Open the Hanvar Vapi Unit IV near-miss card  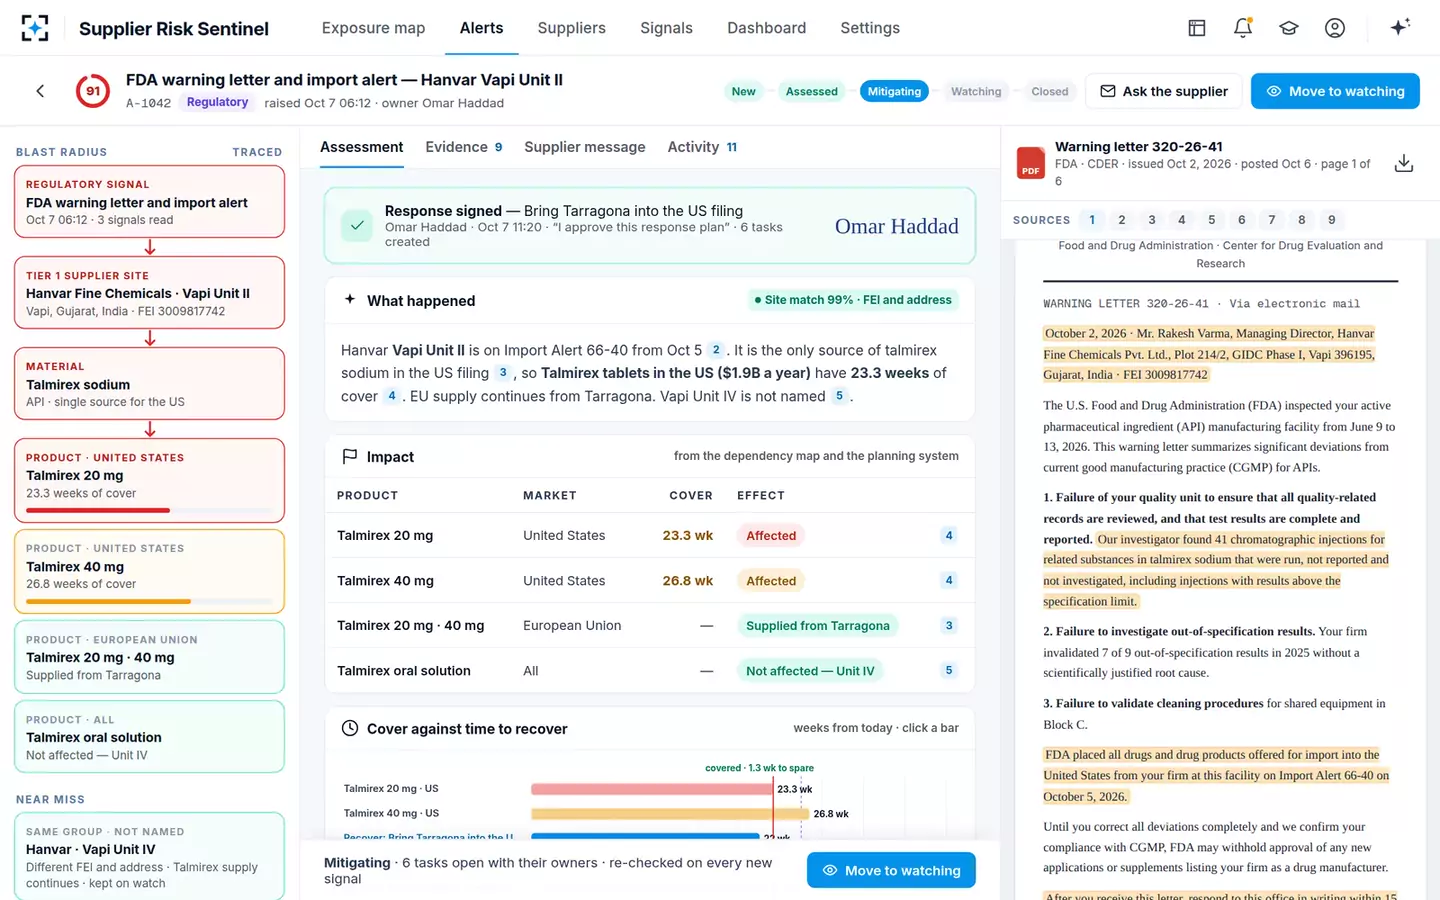(149, 856)
